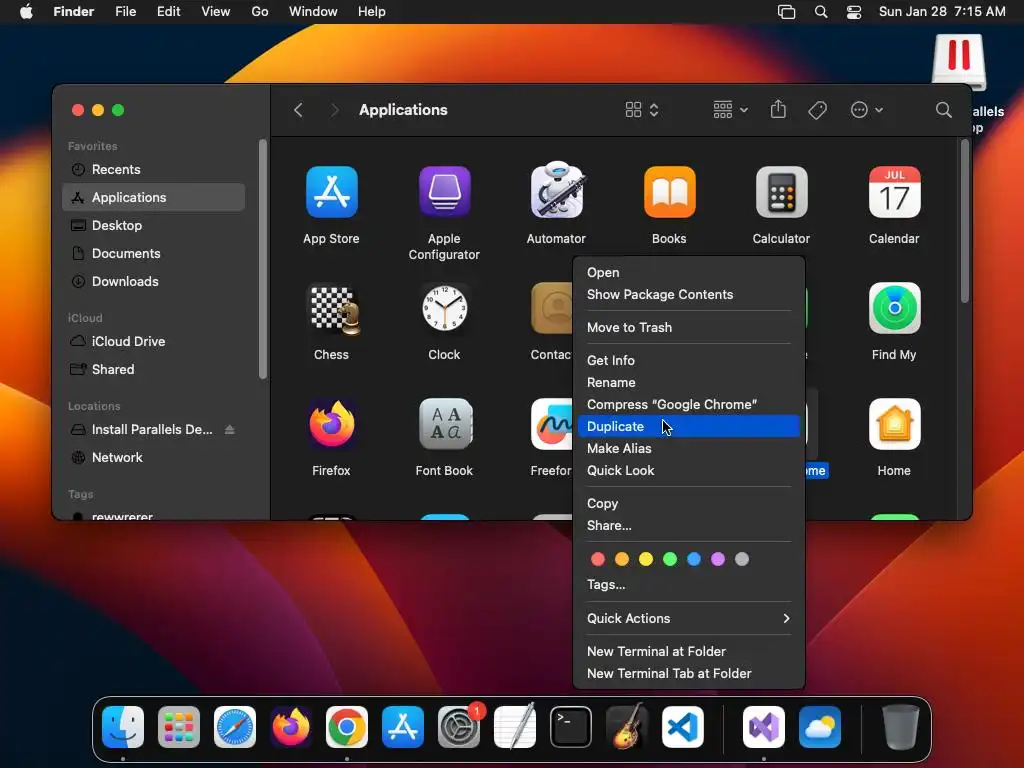Open Launchpad from the Dock
Image resolution: width=1024 pixels, height=768 pixels.
point(179,727)
